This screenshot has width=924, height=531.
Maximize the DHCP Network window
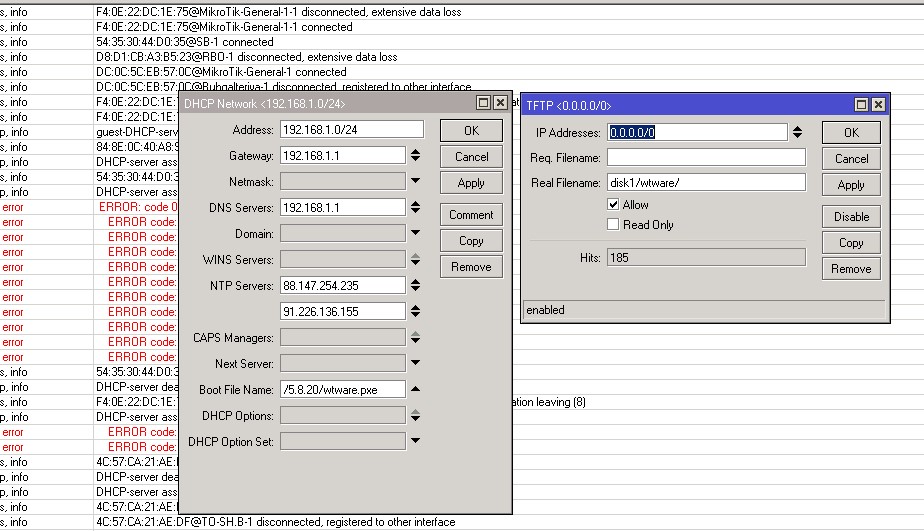(x=484, y=103)
